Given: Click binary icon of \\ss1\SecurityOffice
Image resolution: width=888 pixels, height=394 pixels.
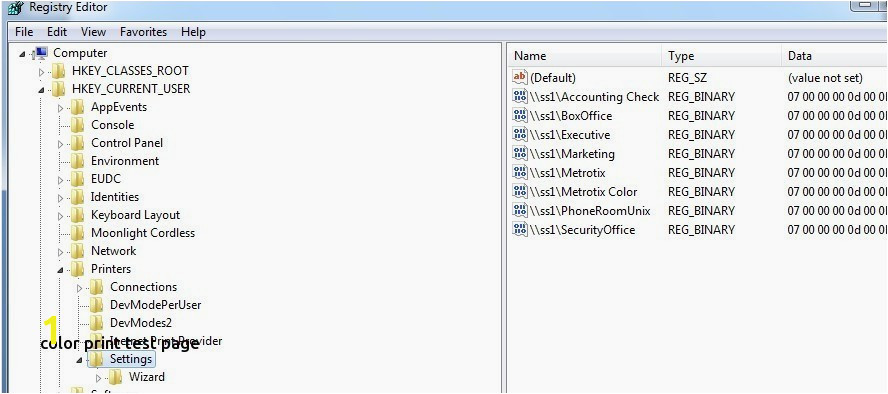Looking at the screenshot, I should coord(519,229).
